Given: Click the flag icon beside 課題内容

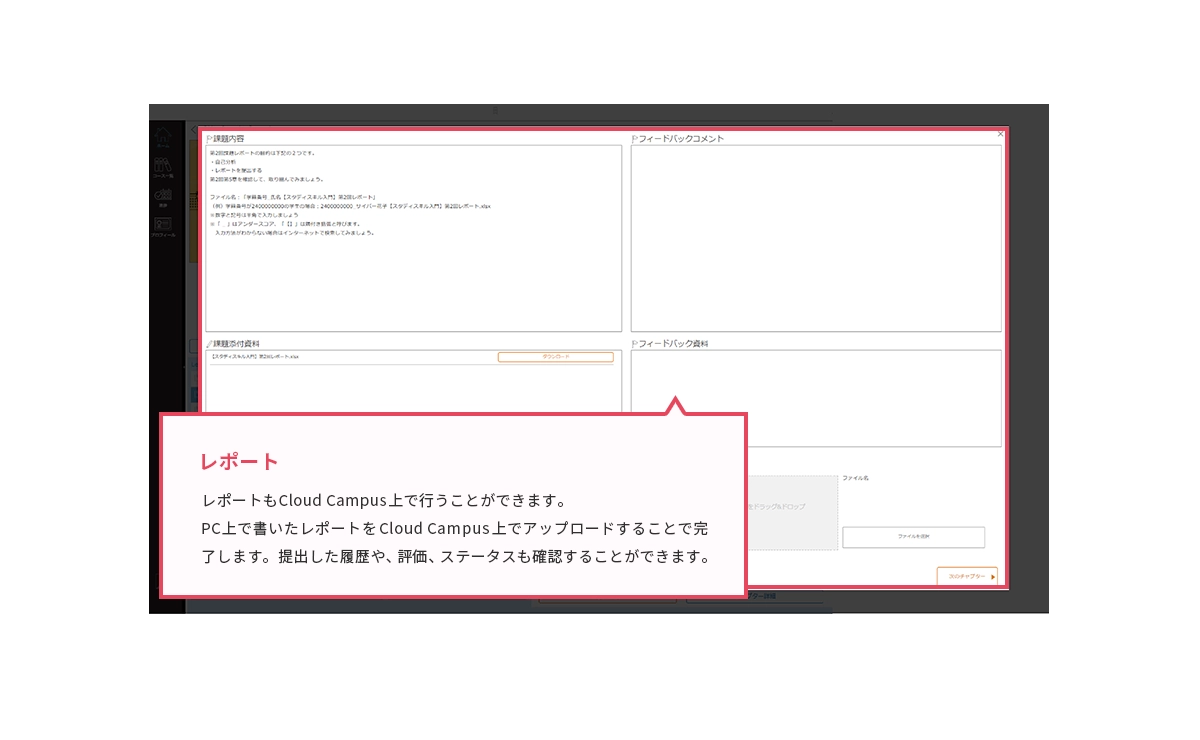Looking at the screenshot, I should (x=209, y=139).
